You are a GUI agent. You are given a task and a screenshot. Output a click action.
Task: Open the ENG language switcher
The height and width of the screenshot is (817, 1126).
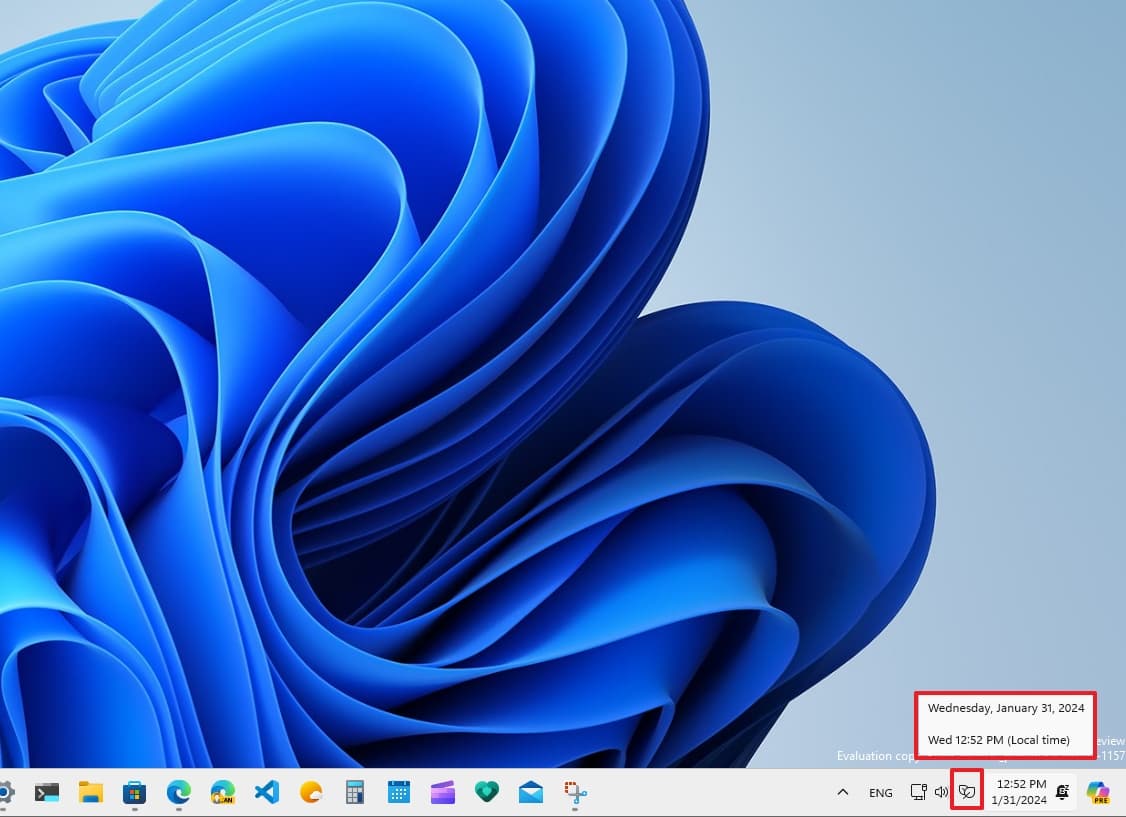pyautogui.click(x=880, y=792)
